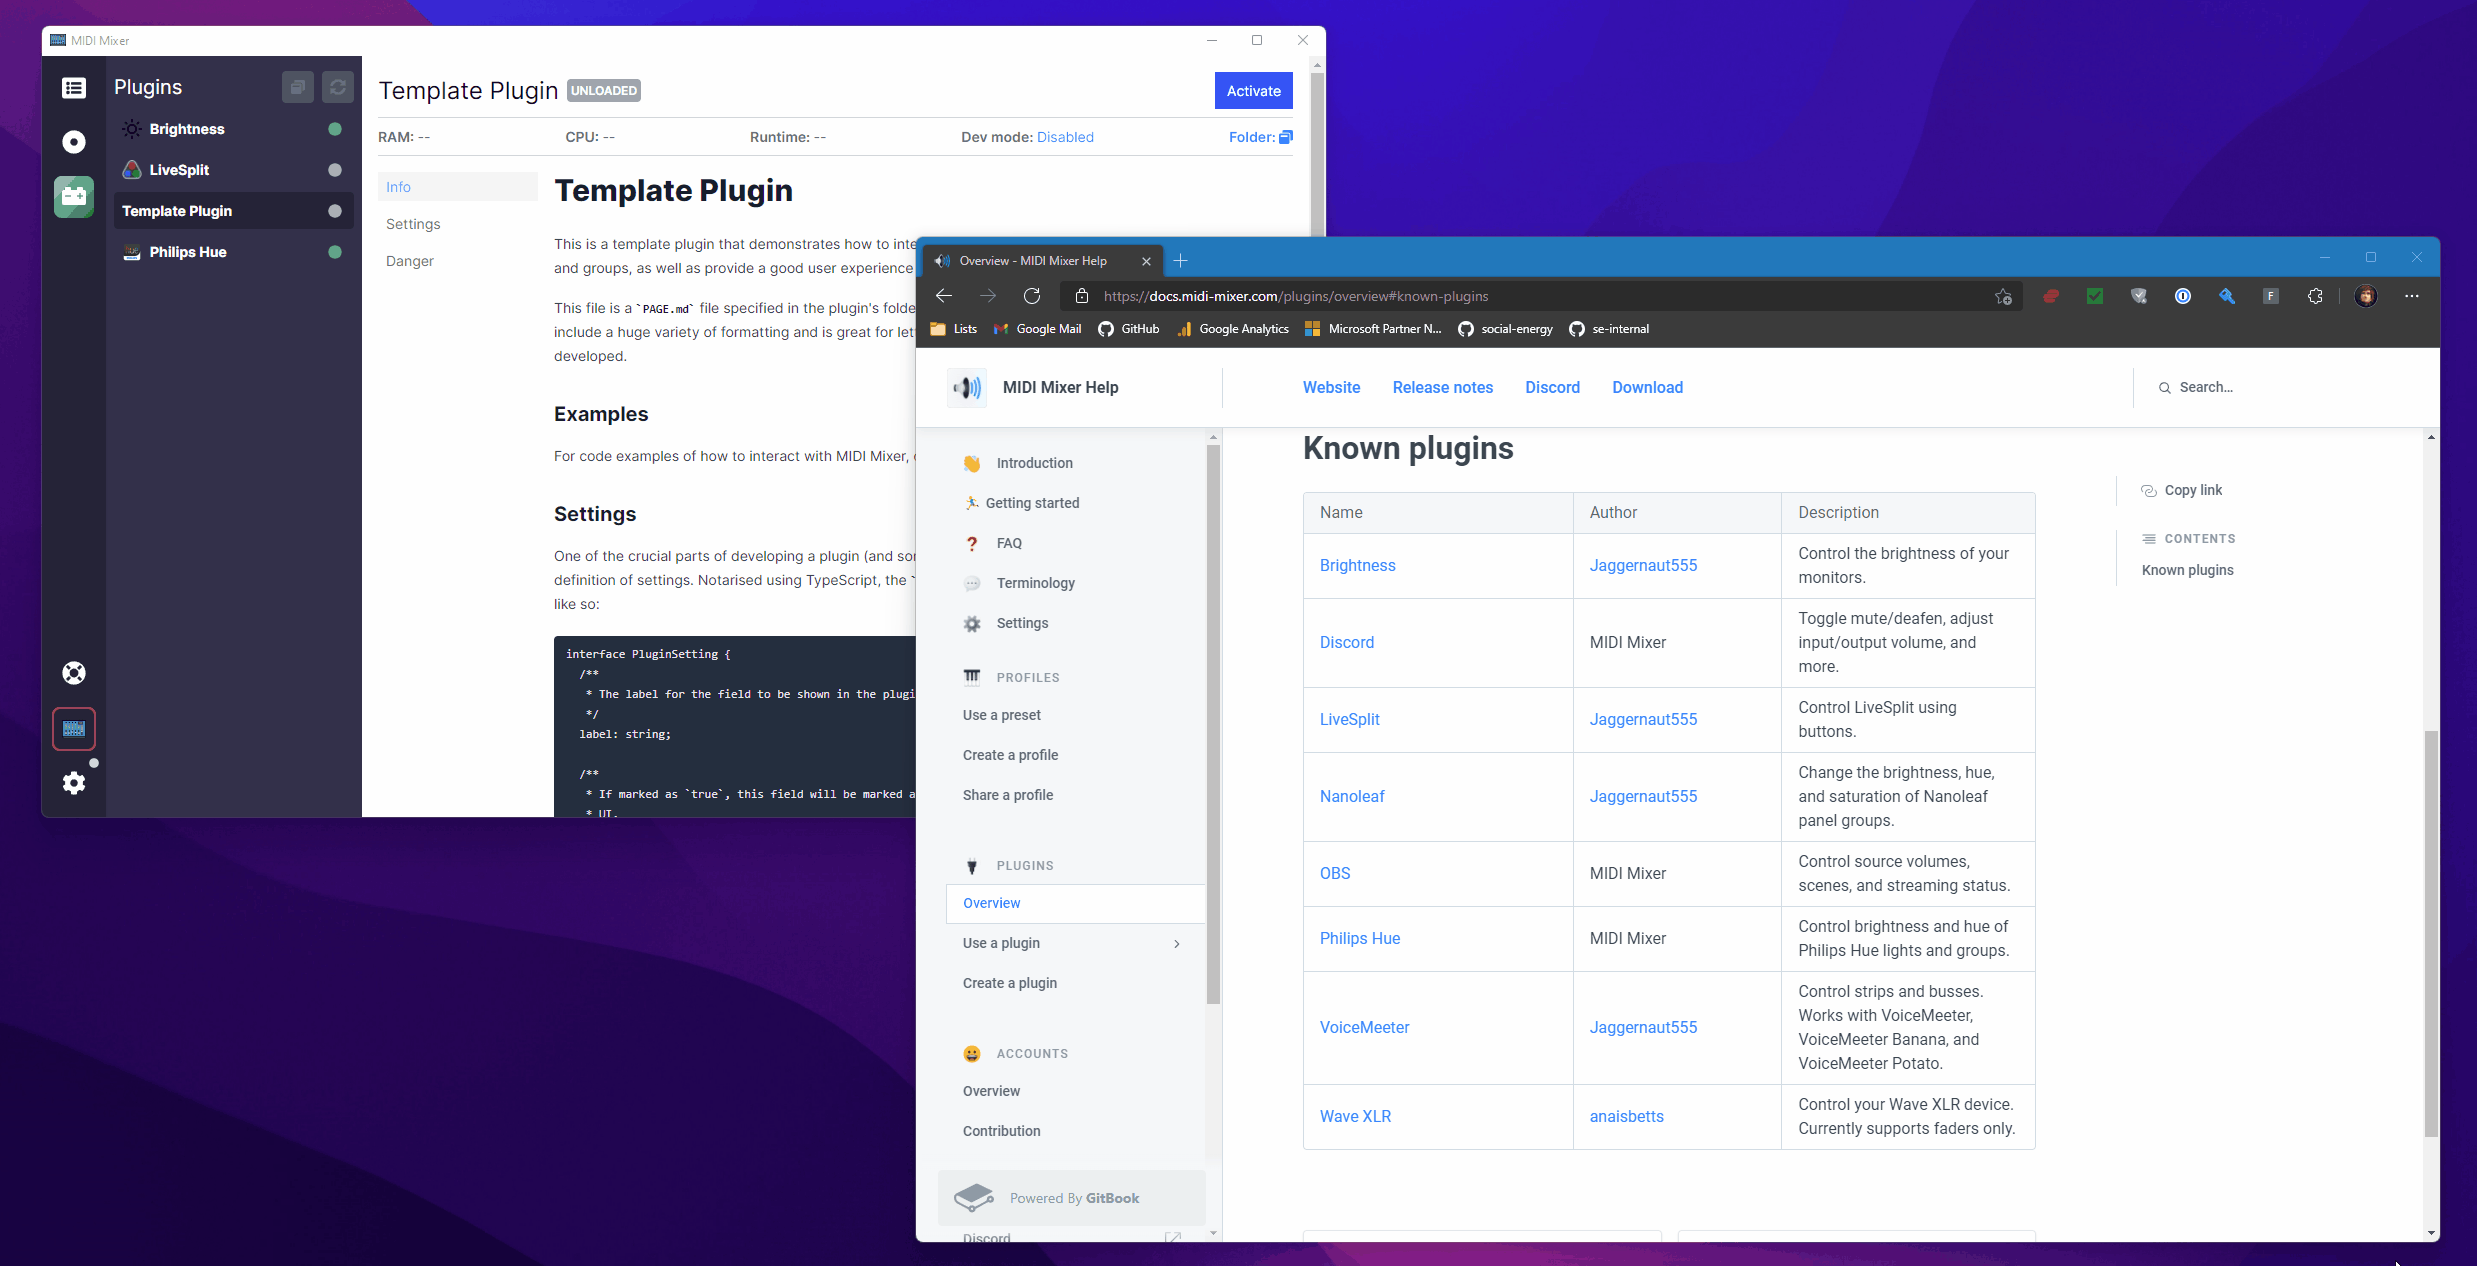Open the mappings list icon in MIDI Mixer sidebar
This screenshot has height=1266, width=2477.
pyautogui.click(x=74, y=88)
